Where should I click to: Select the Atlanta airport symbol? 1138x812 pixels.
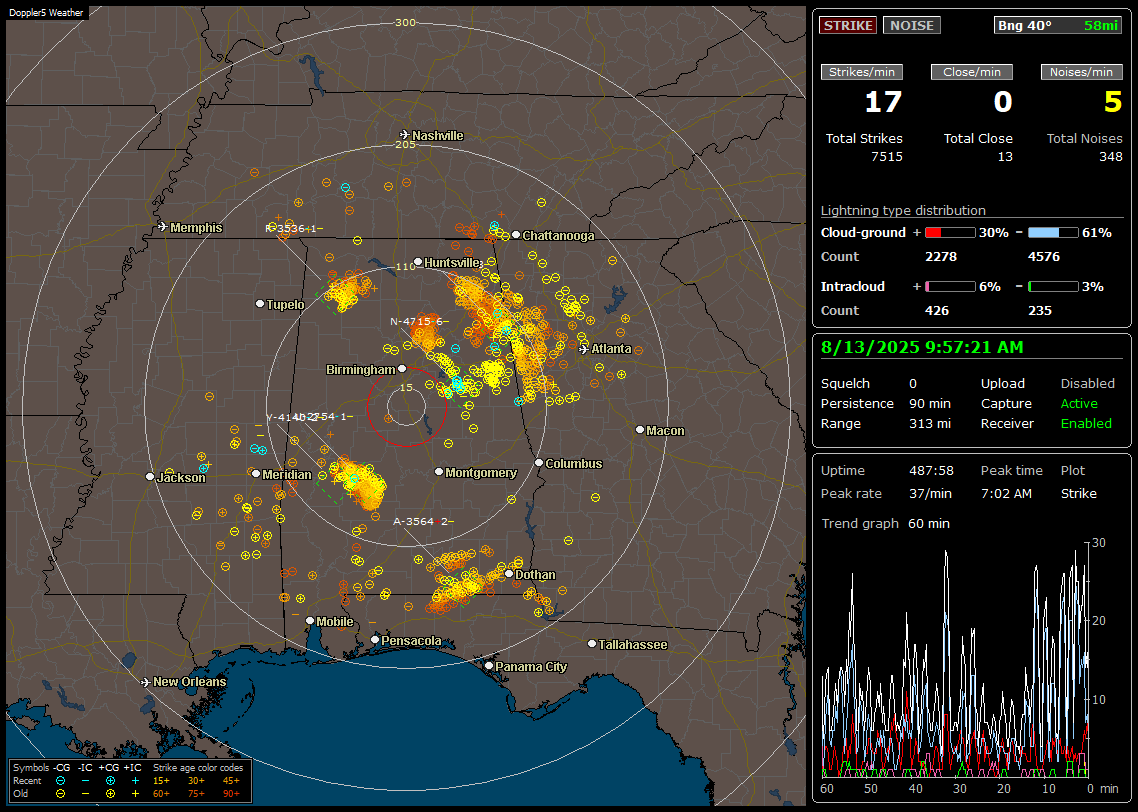(x=584, y=349)
